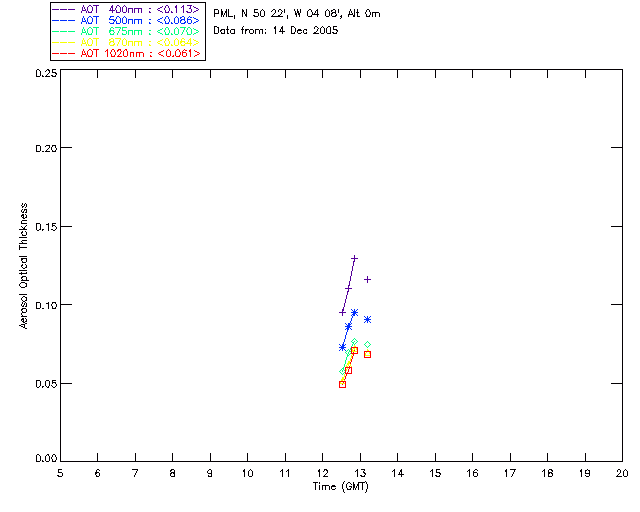The width and height of the screenshot is (640, 512).
Task: Click the x-axis tick label 15
Action: click(x=435, y=473)
